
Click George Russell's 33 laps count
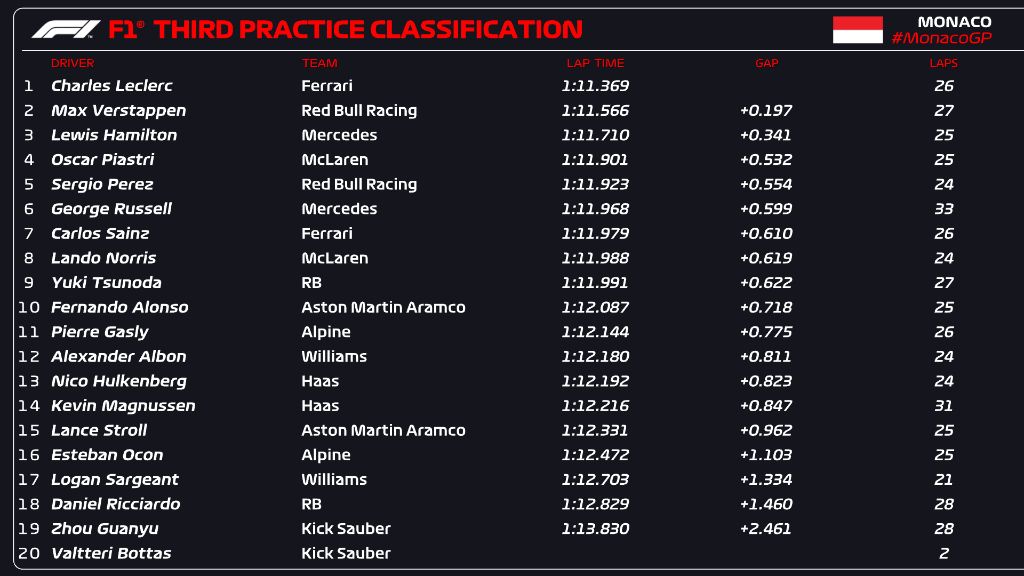(944, 209)
